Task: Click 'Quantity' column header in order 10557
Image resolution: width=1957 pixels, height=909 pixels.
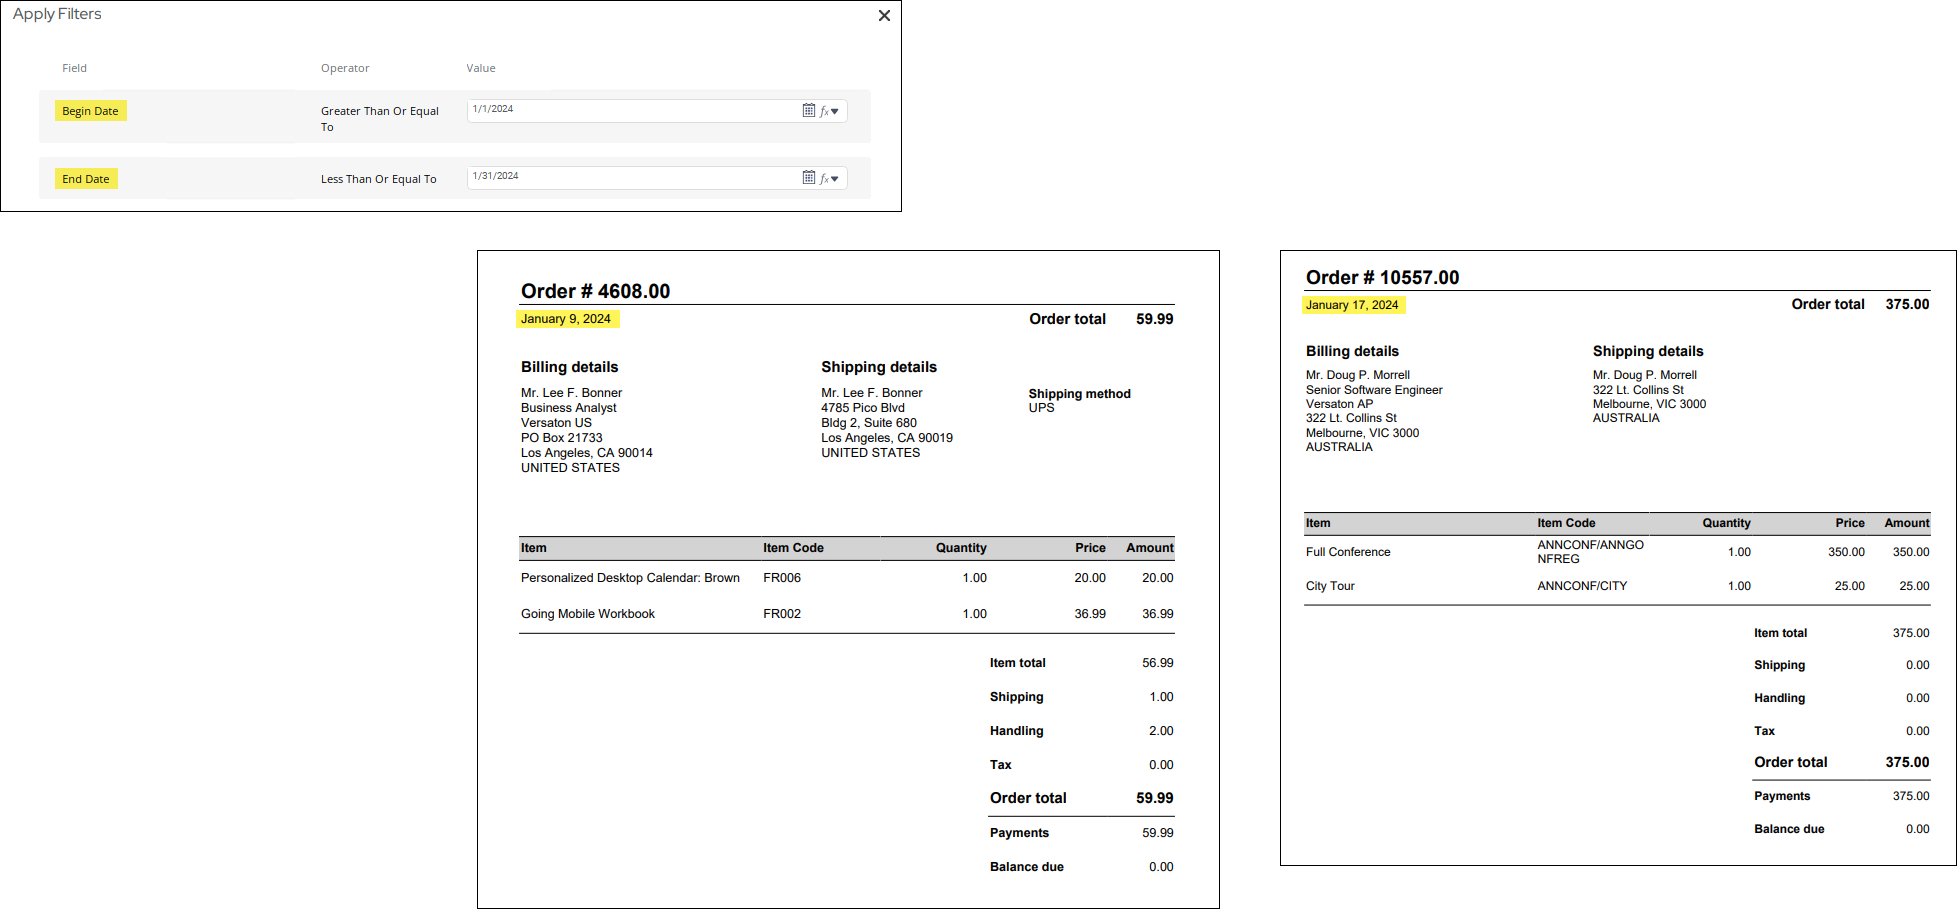Action: [1726, 523]
